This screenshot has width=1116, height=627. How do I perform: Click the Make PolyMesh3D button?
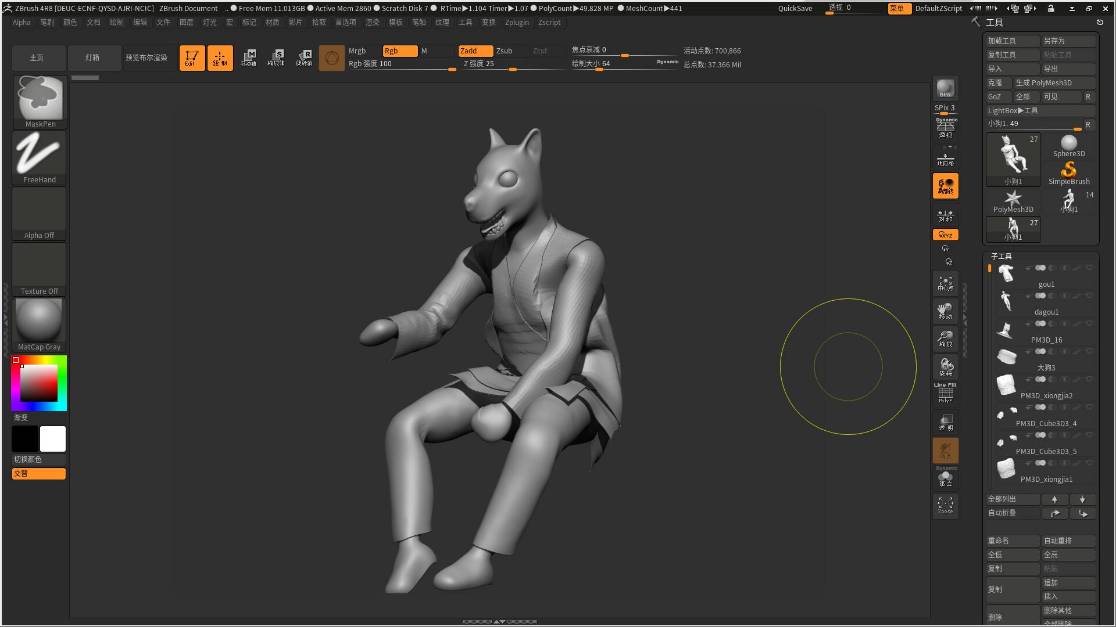coord(1054,83)
